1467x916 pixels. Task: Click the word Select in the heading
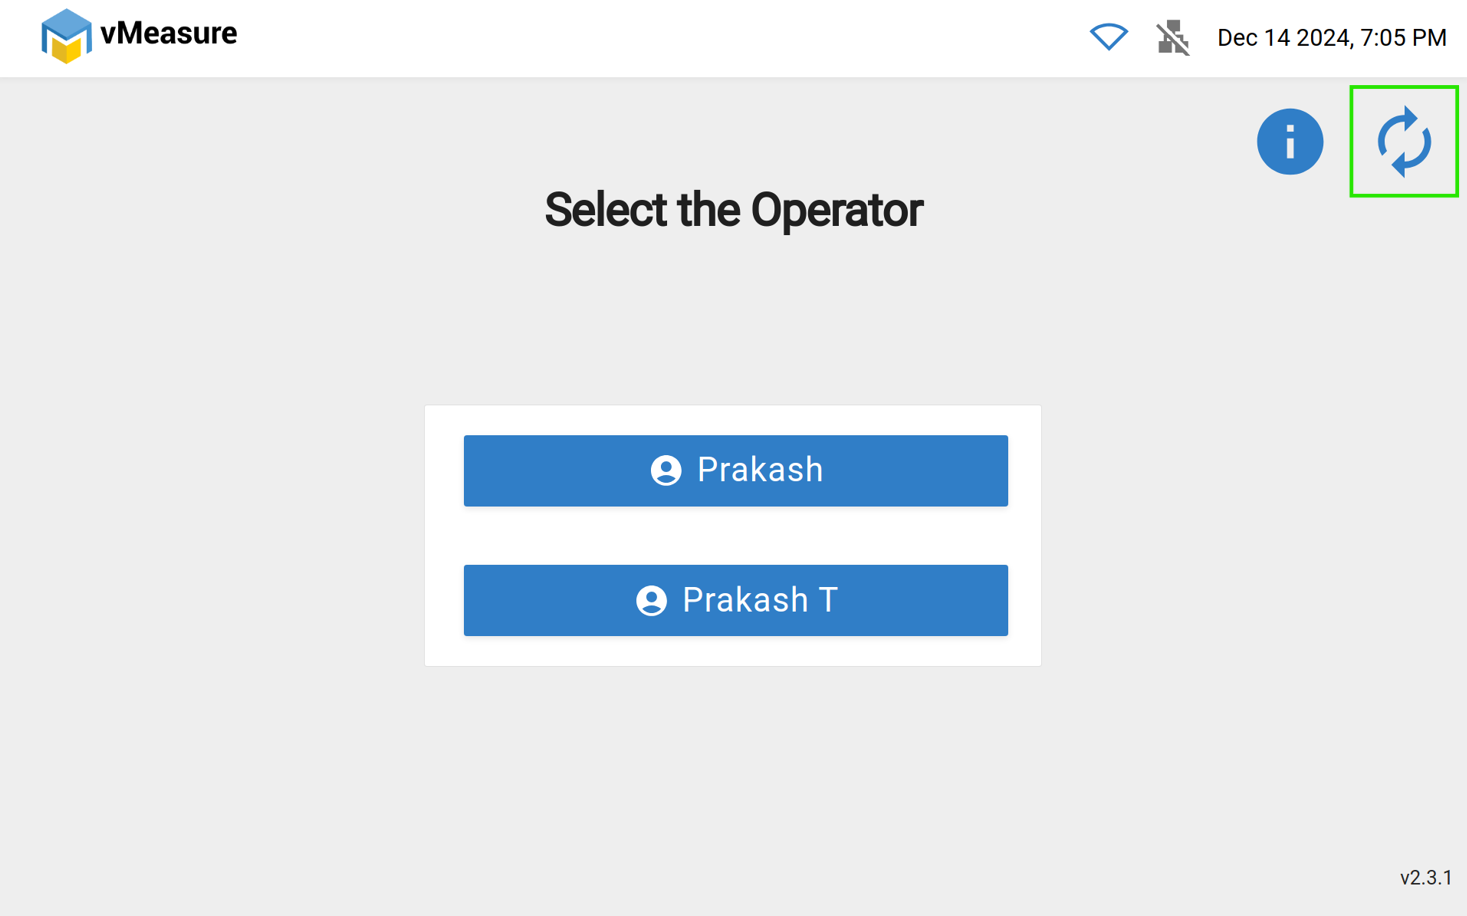[605, 210]
